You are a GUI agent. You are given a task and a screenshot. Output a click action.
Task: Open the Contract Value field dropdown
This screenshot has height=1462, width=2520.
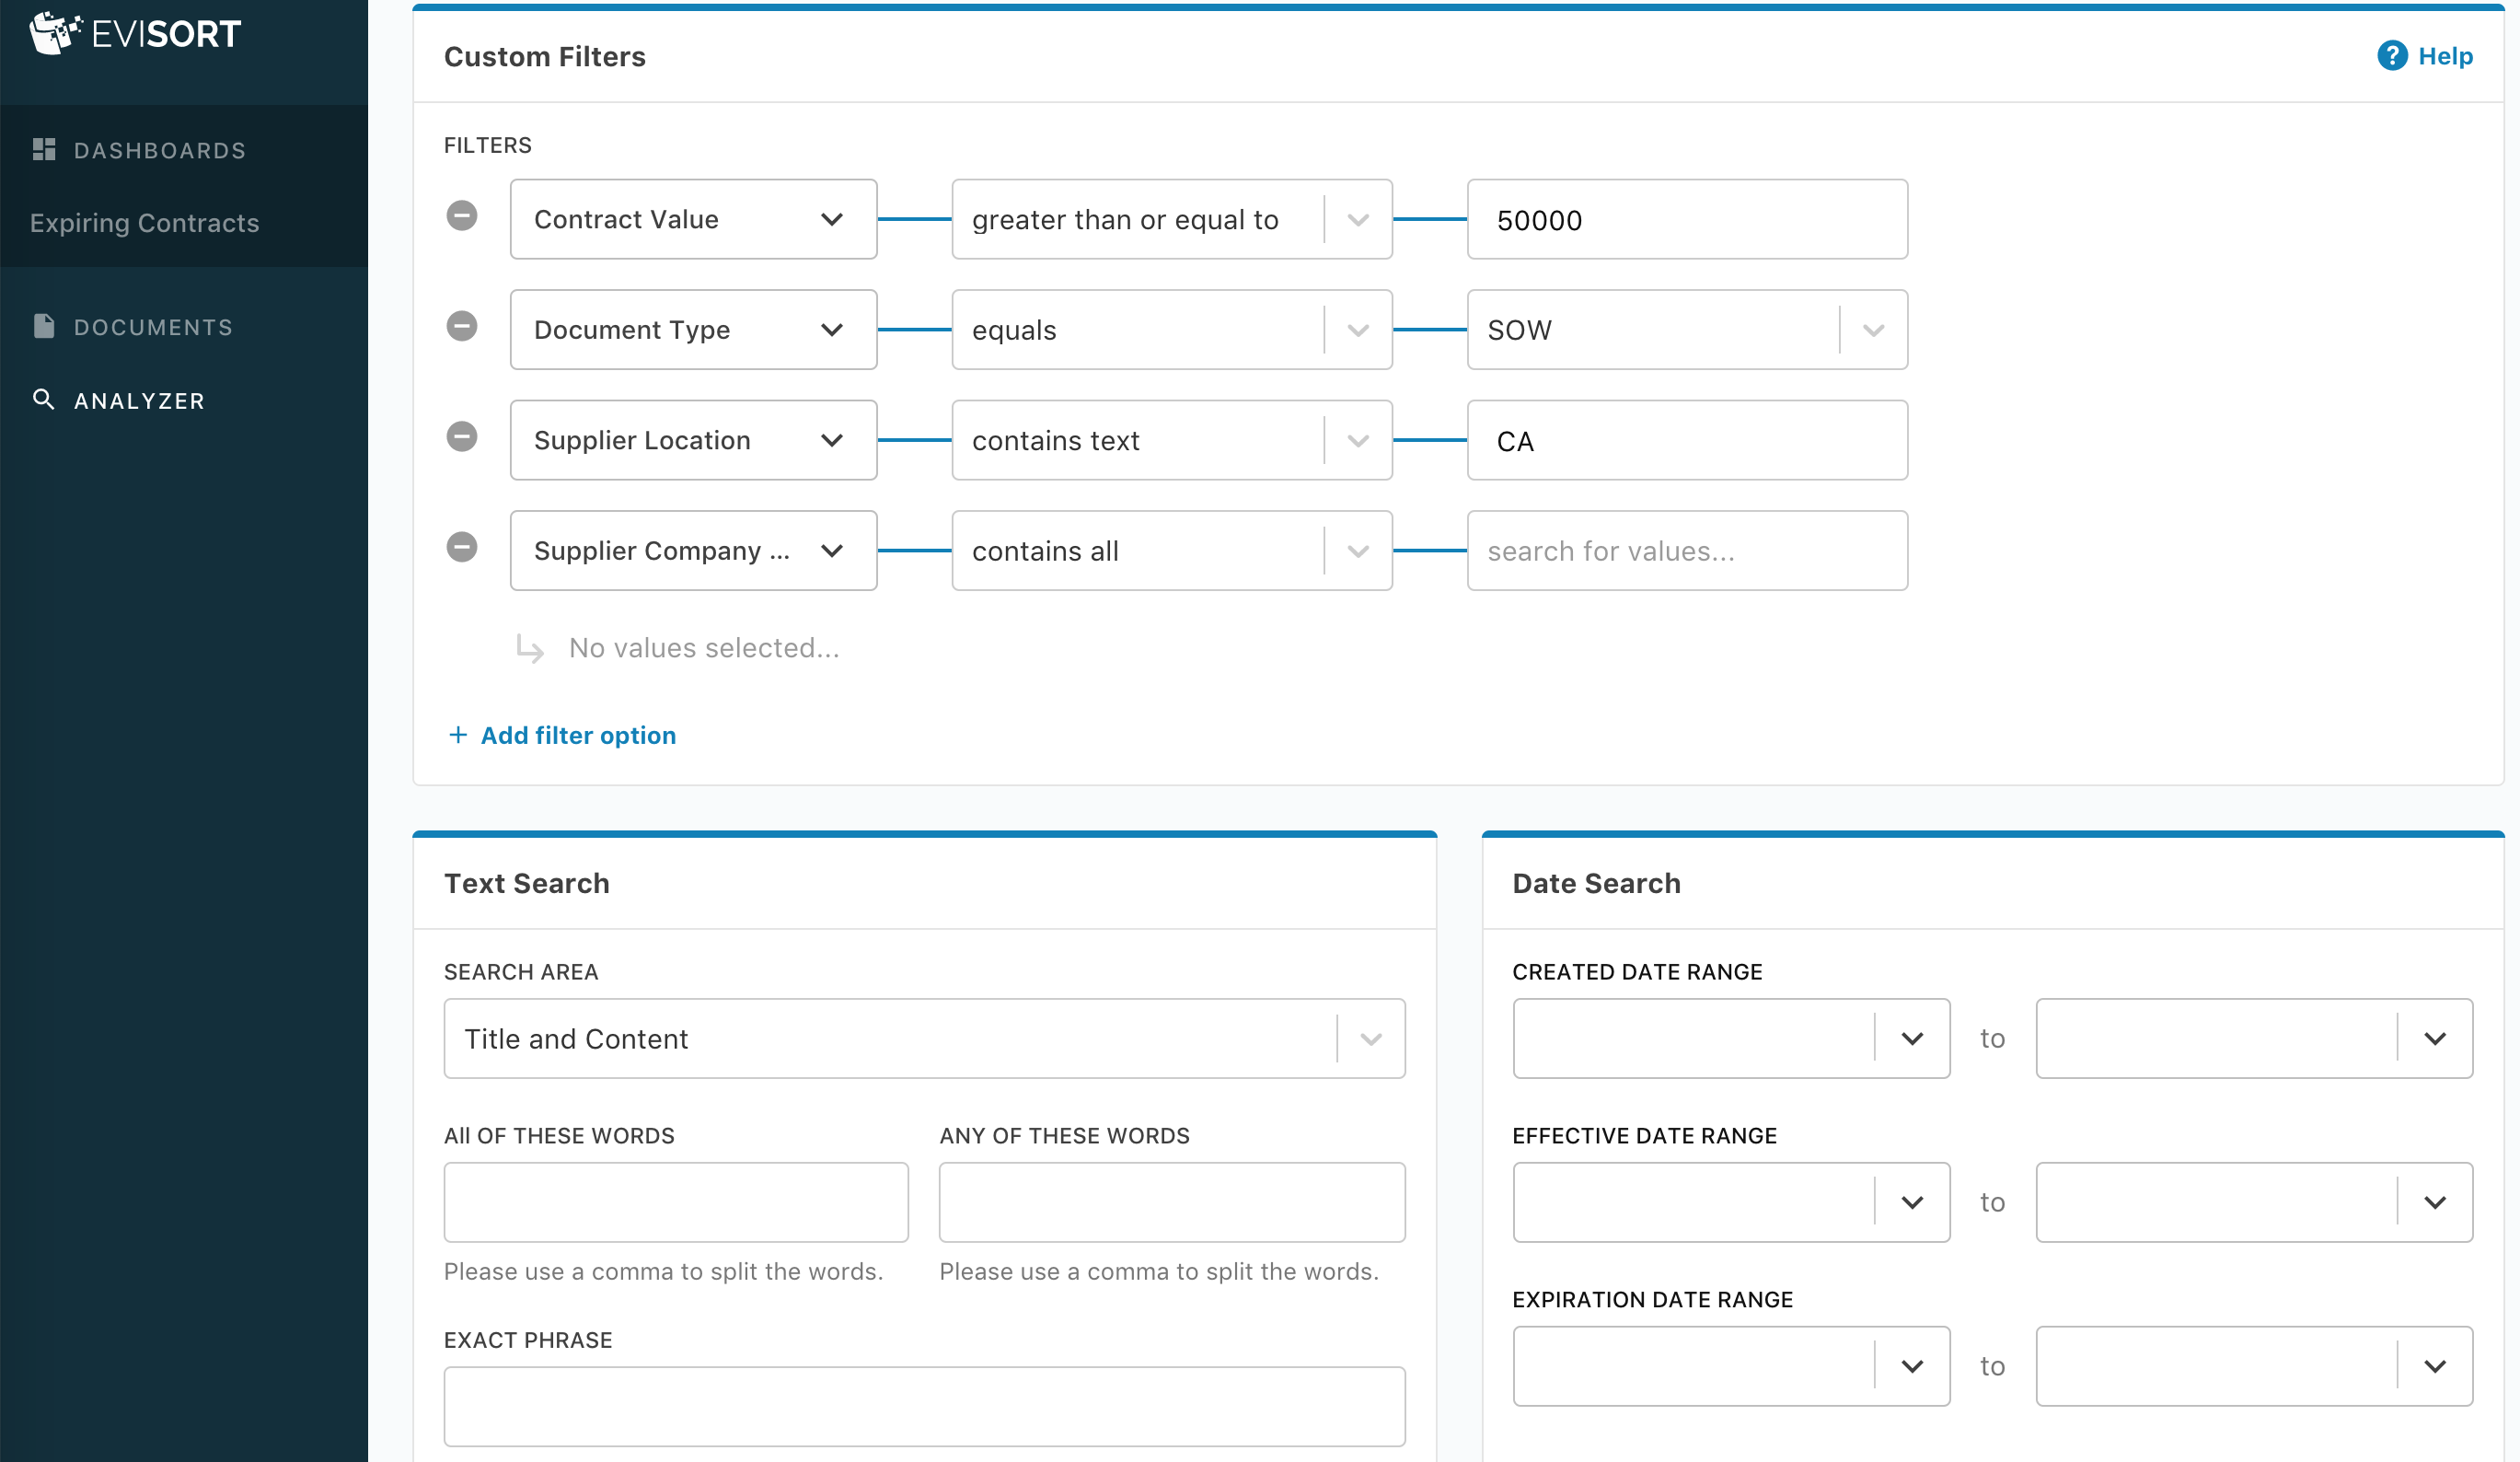tap(692, 219)
